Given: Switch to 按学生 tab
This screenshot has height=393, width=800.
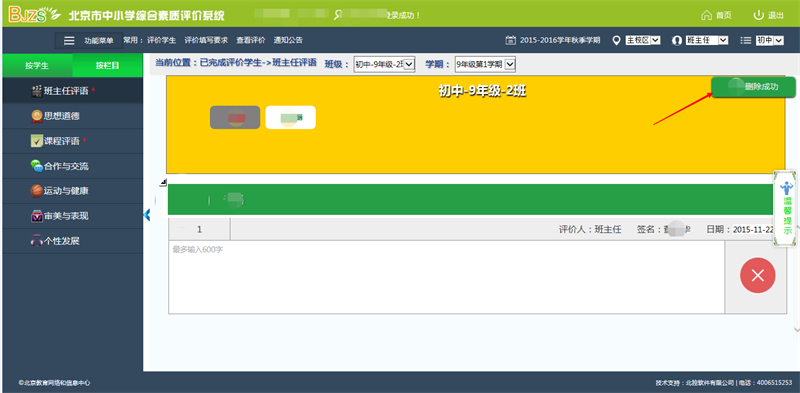Looking at the screenshot, I should click(x=37, y=65).
